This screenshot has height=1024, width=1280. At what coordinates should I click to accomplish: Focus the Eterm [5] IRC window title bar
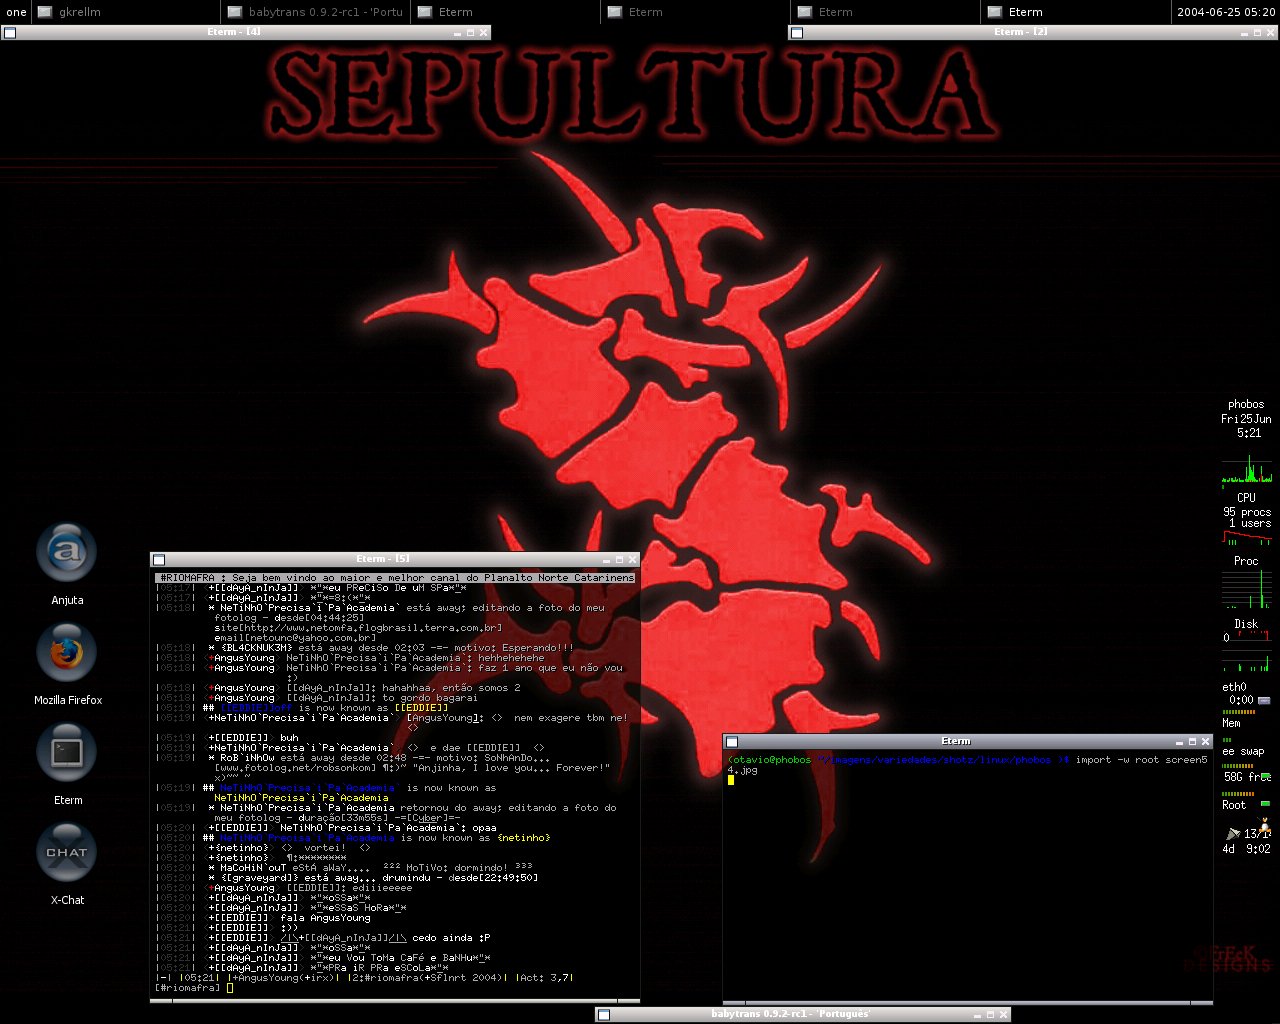coord(382,560)
